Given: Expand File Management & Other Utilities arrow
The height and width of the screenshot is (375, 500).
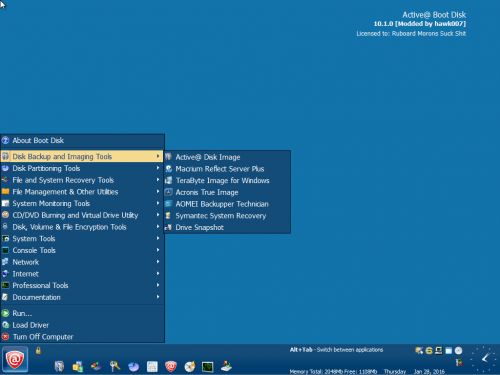Looking at the screenshot, I should coord(158,191).
